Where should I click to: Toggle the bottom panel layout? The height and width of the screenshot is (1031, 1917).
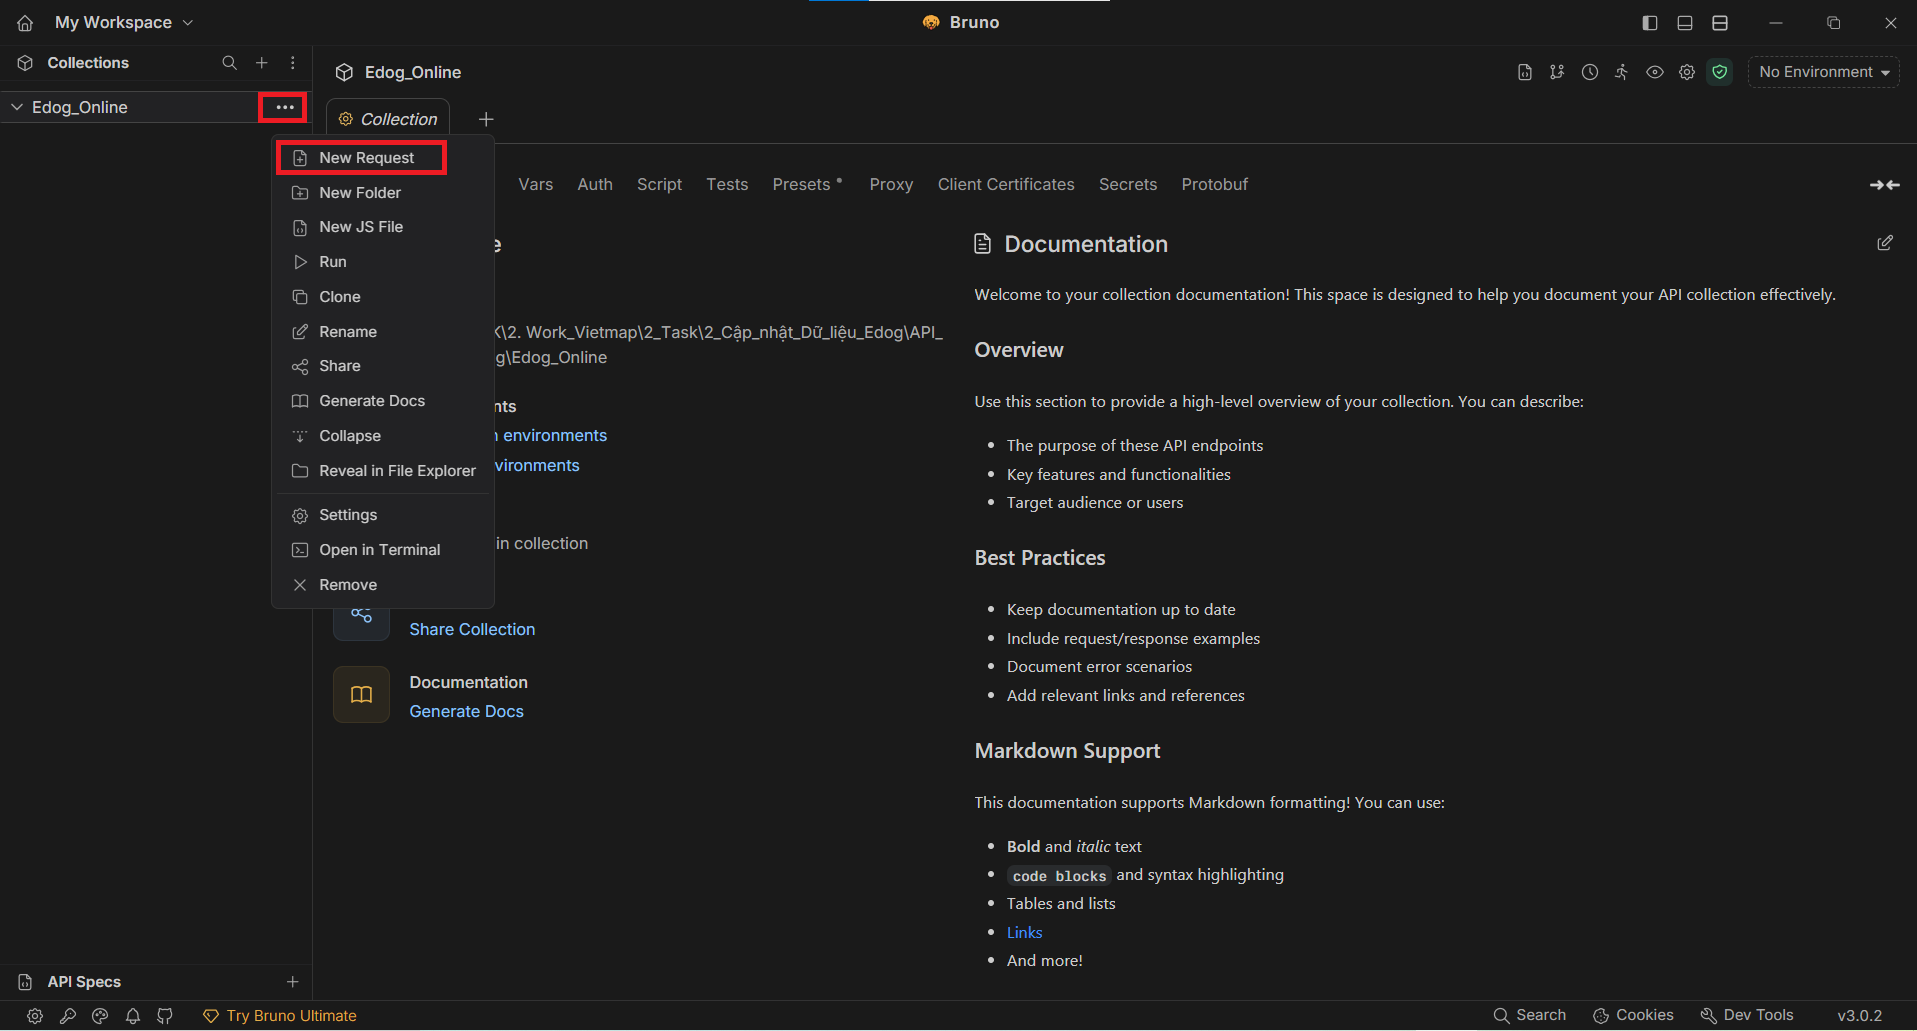(1685, 23)
